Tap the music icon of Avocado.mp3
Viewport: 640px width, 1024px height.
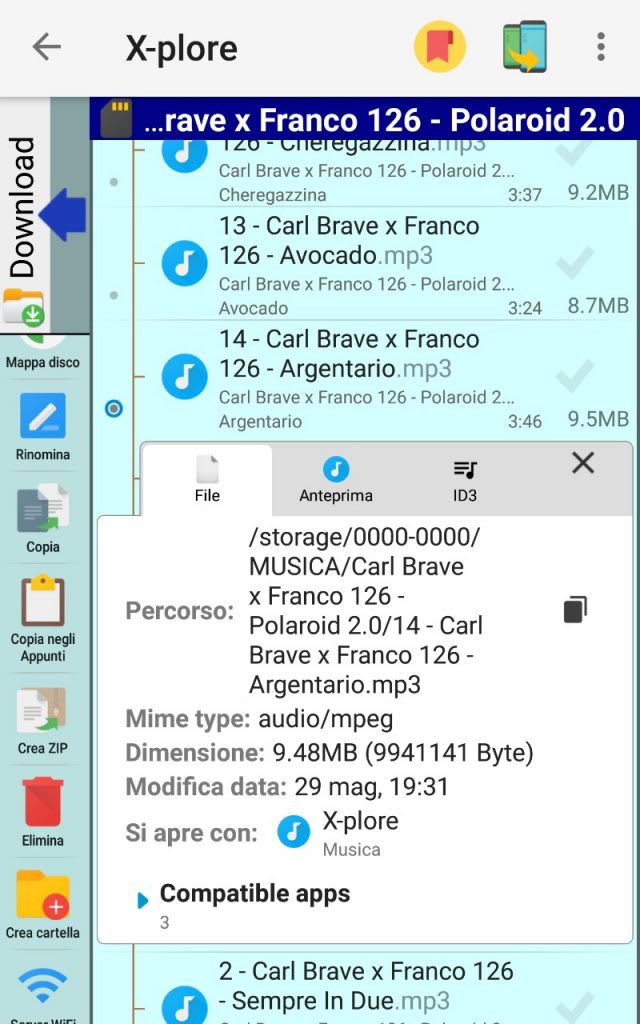point(184,264)
